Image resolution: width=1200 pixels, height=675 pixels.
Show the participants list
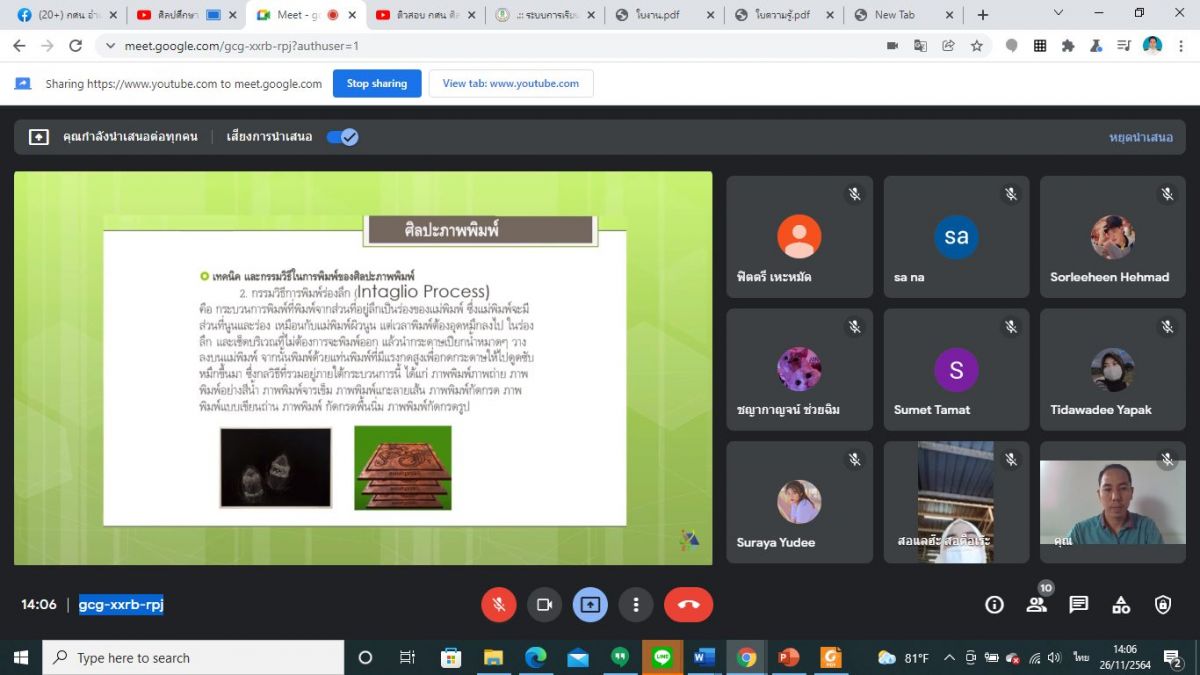[x=1036, y=605]
